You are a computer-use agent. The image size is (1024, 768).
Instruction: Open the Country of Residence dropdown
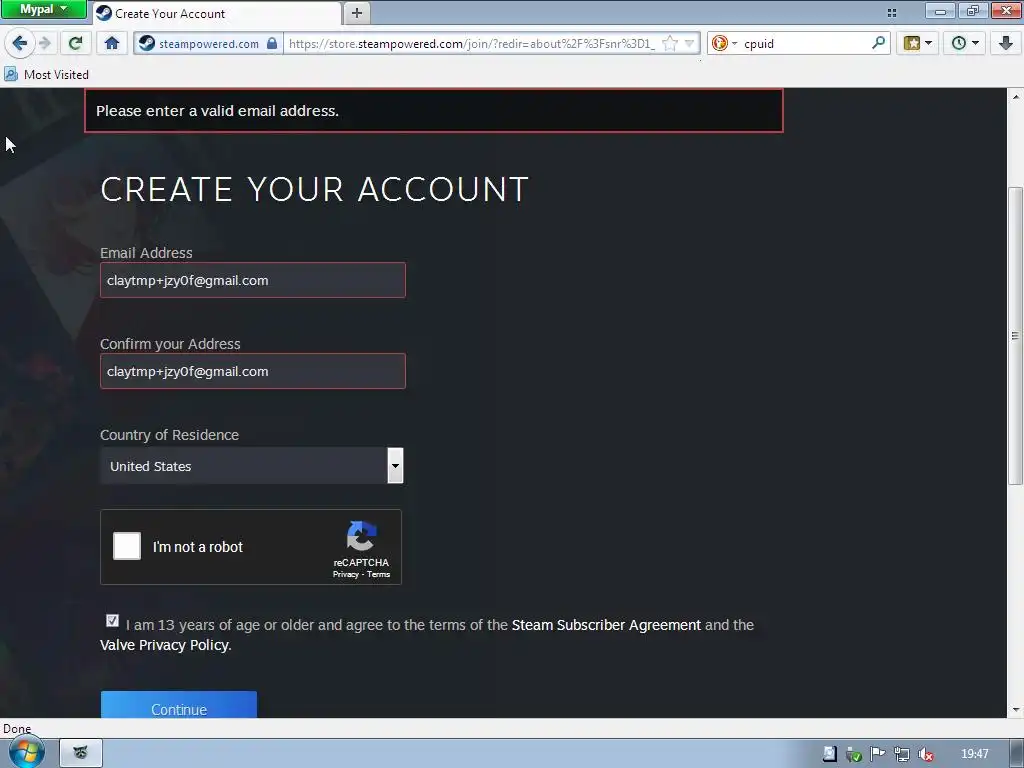pyautogui.click(x=251, y=466)
